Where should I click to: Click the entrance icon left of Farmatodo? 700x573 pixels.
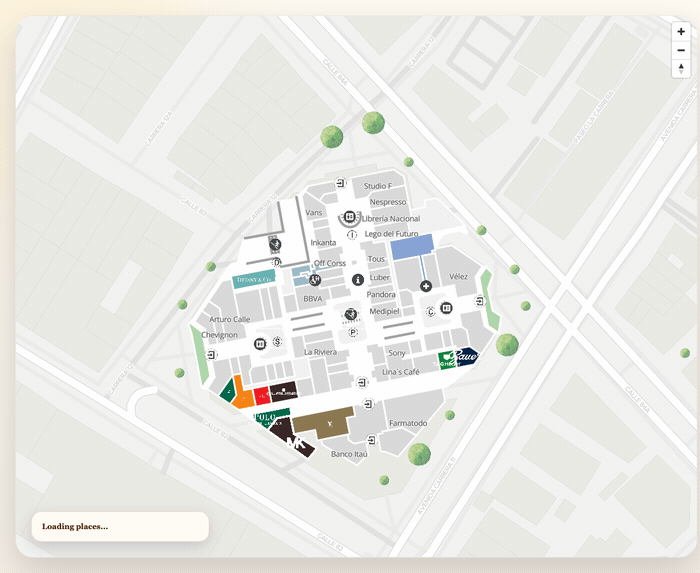click(368, 404)
